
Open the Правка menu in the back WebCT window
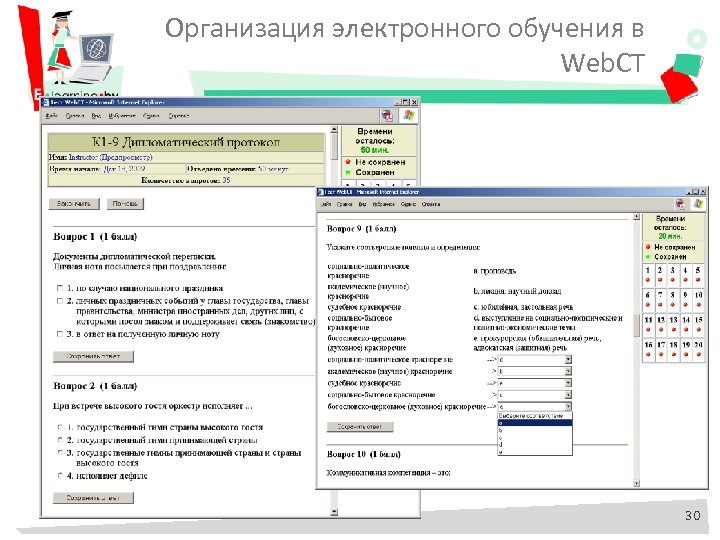[74, 116]
